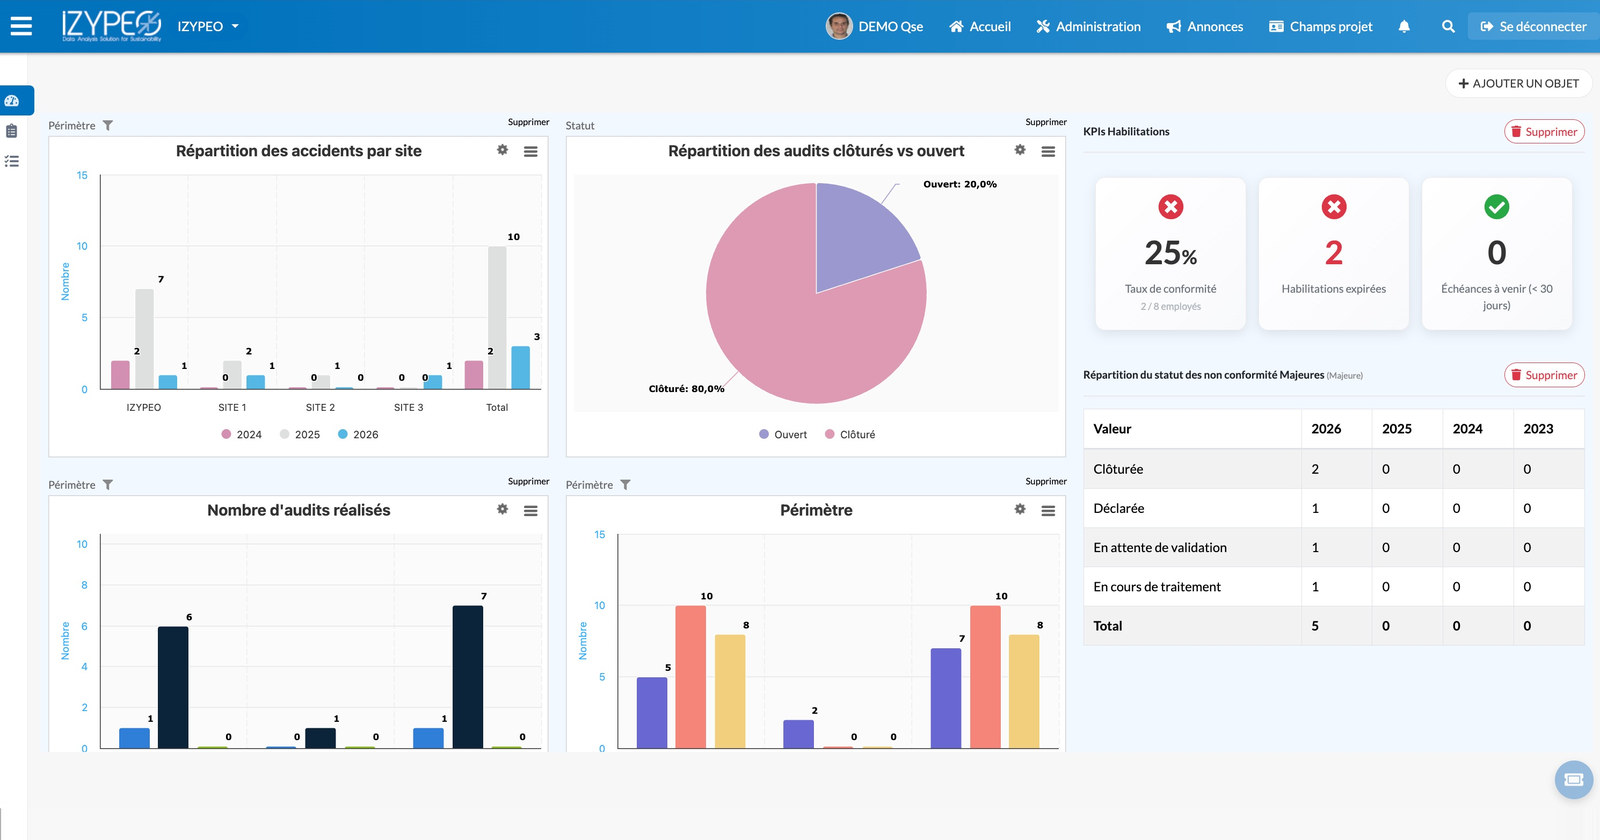The image size is (1600, 840).
Task: Toggle the Clôturé legend entry
Action: click(850, 434)
